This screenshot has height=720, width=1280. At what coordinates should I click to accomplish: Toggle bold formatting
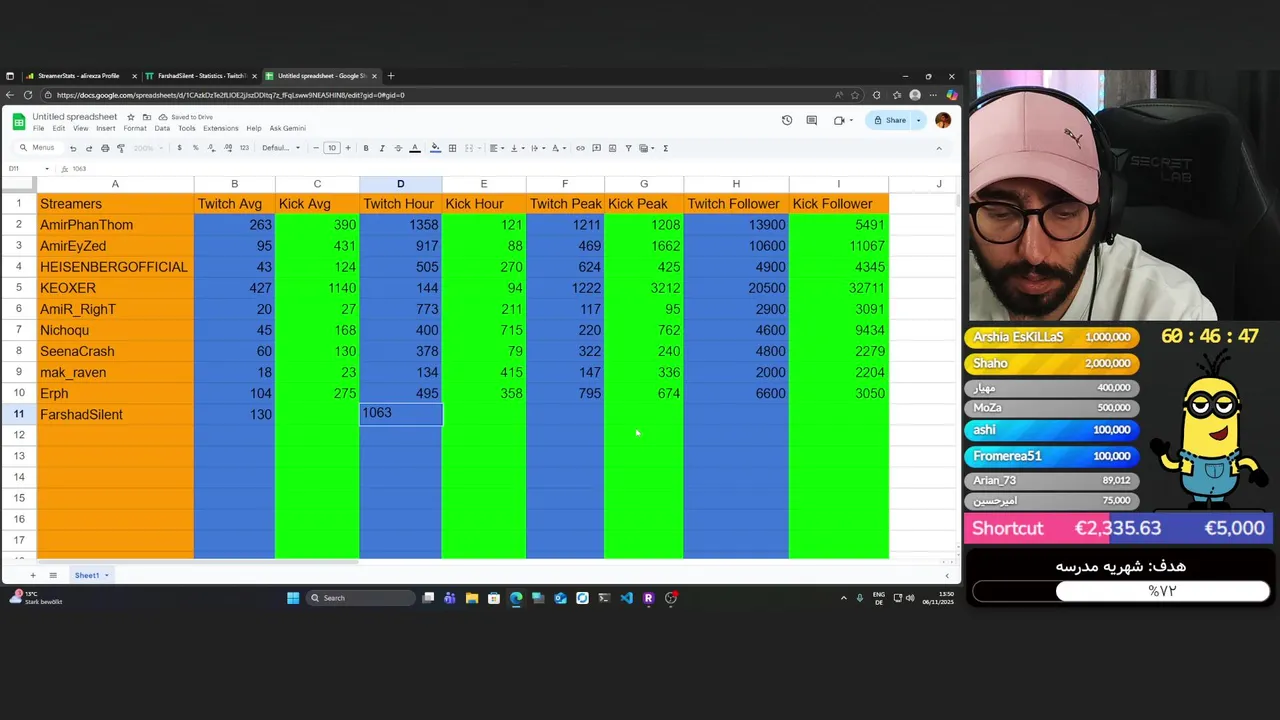[366, 148]
